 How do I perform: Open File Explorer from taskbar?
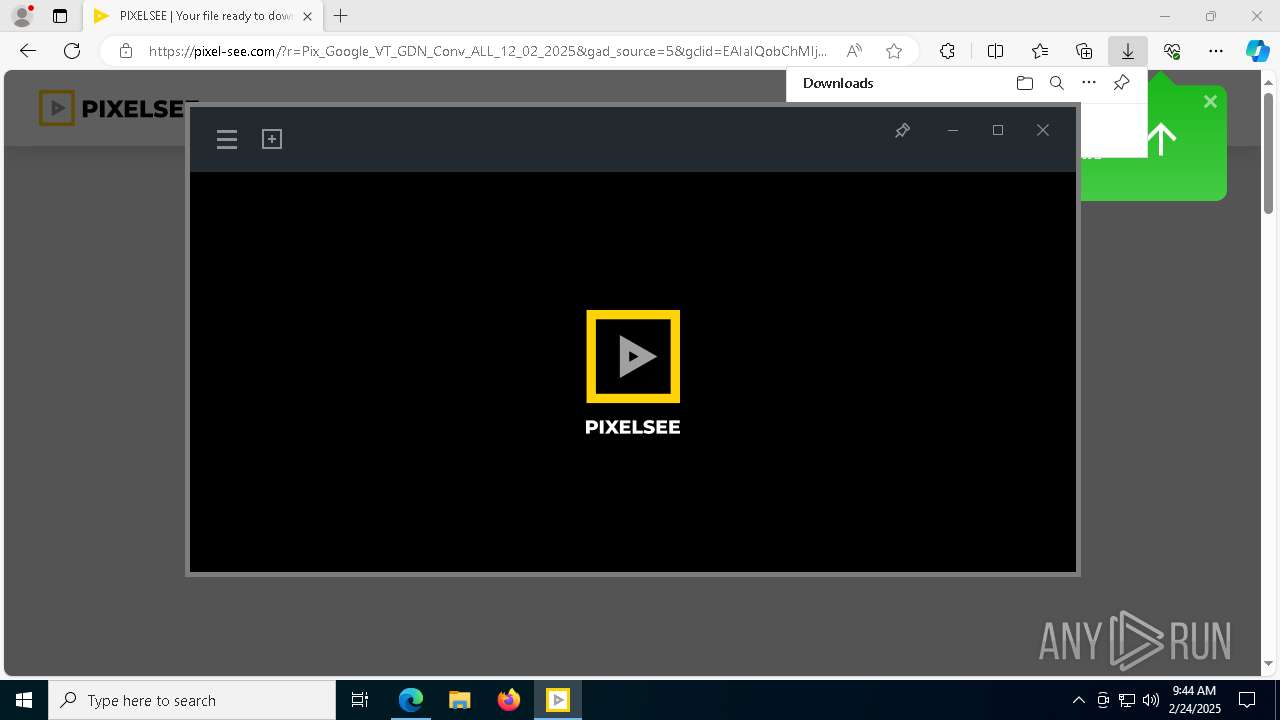pyautogui.click(x=459, y=700)
